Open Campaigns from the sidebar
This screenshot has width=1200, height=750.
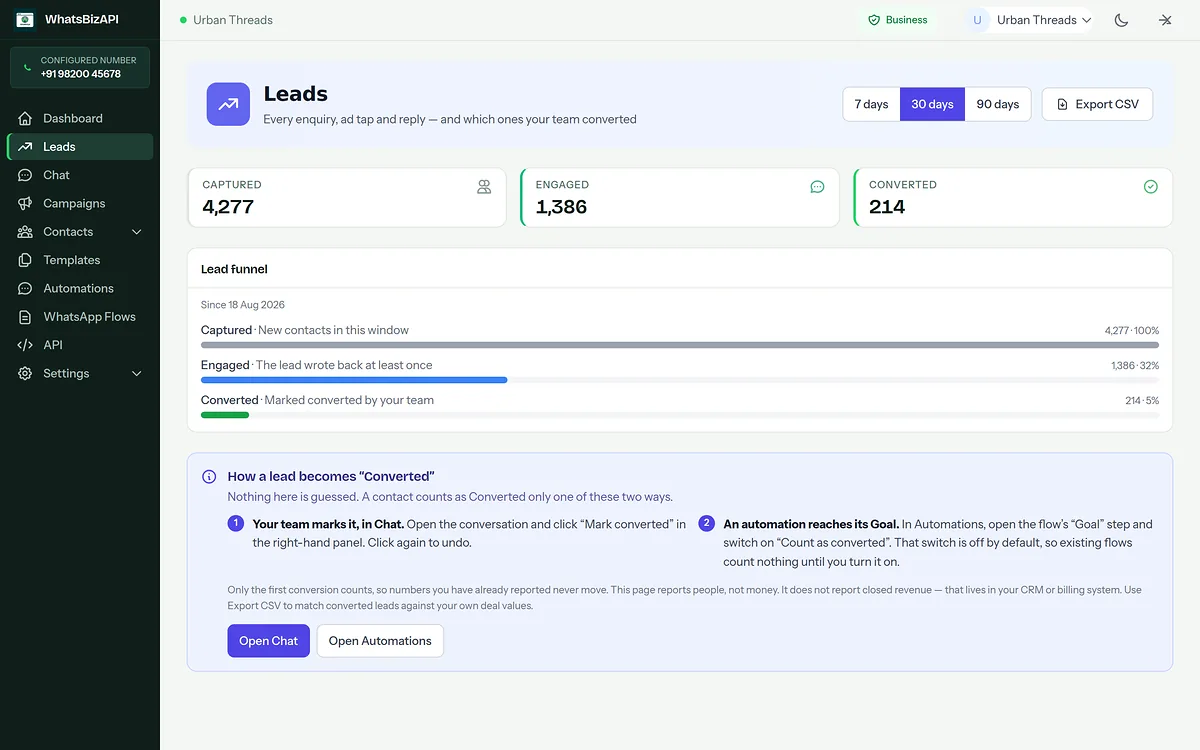(80, 203)
